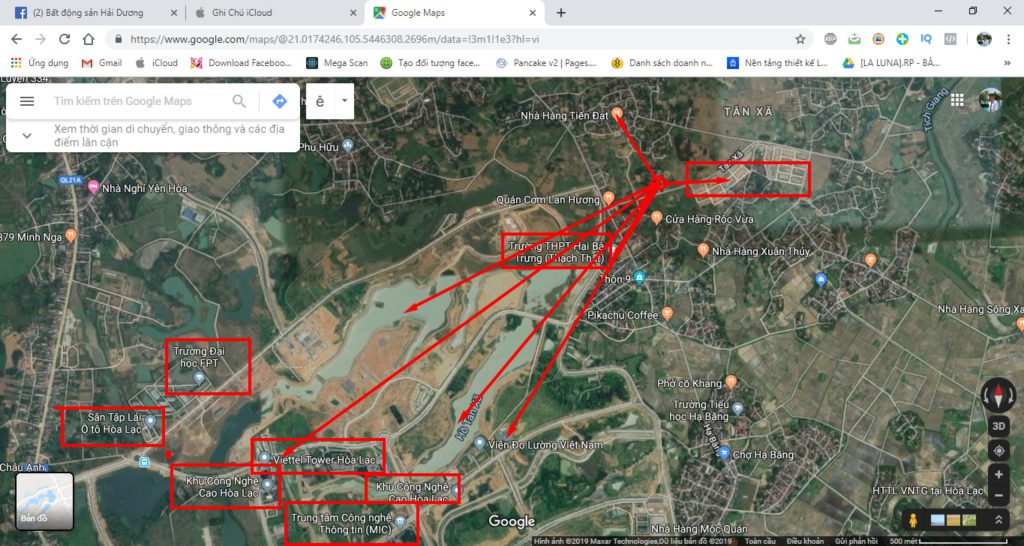The image size is (1024, 546).
Task: Switch to the Bản đồ map layer
Action: pos(44,500)
